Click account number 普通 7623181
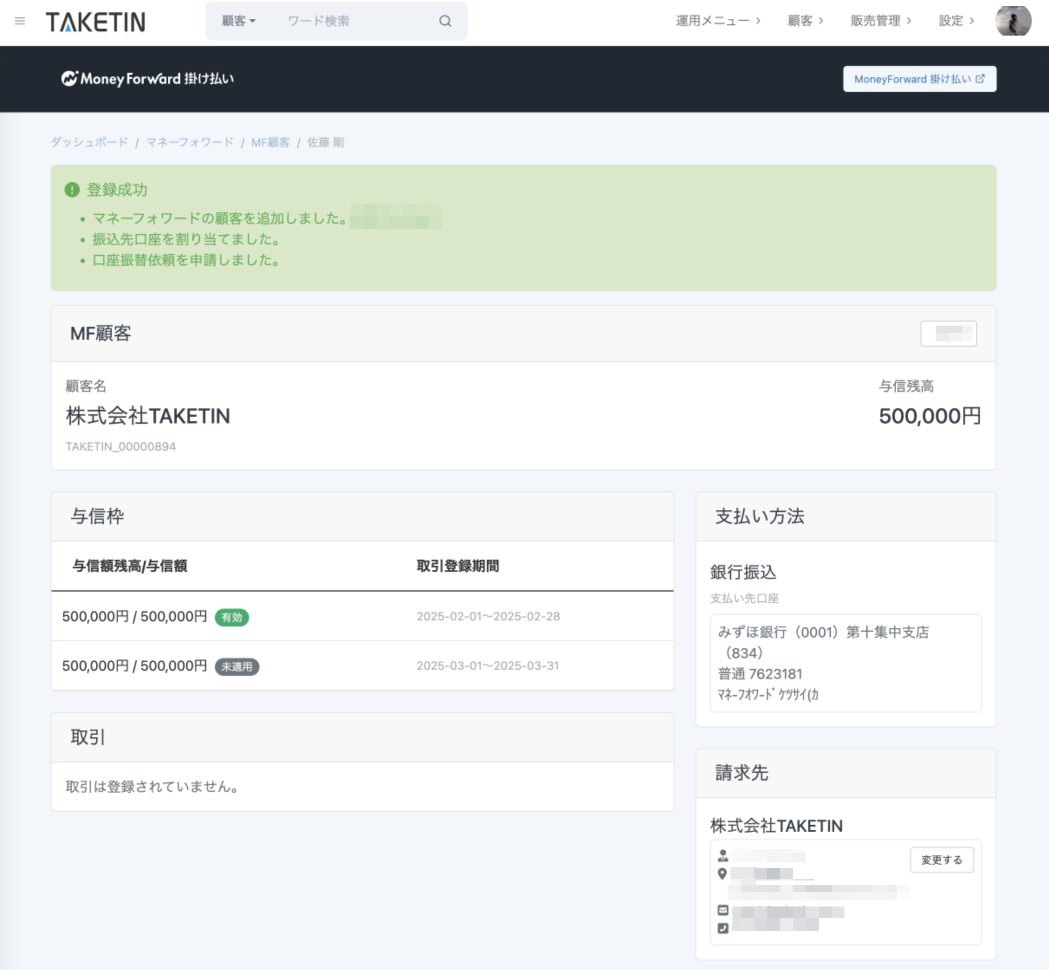Viewport: 1049px width, 970px height. coord(760,674)
